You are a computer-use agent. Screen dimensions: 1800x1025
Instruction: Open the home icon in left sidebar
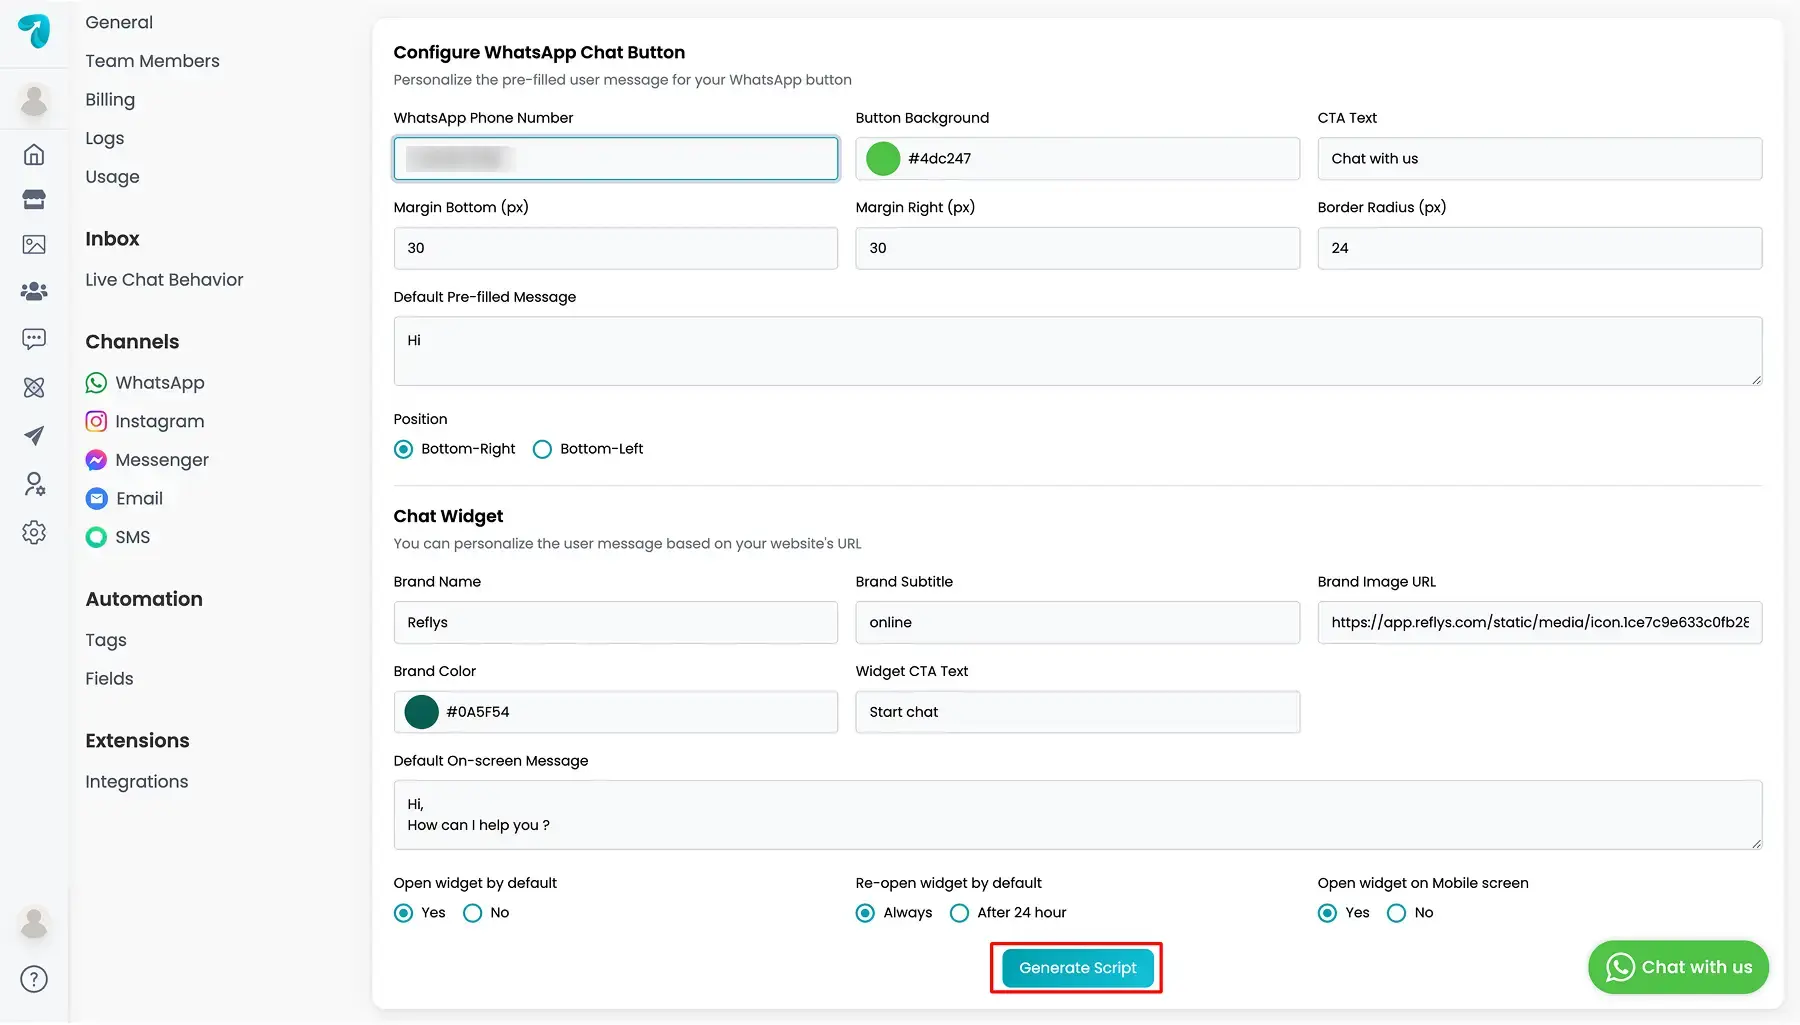tap(34, 154)
